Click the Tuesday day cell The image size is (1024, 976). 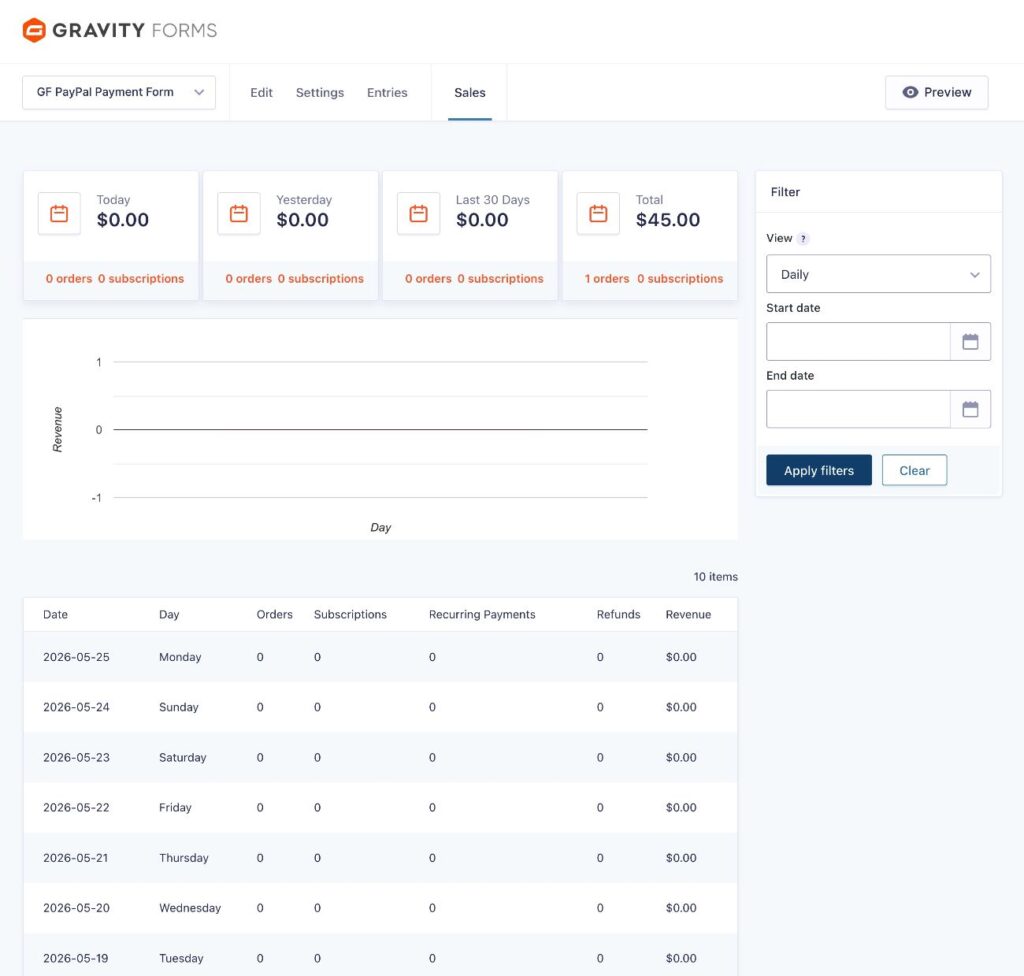coord(182,958)
